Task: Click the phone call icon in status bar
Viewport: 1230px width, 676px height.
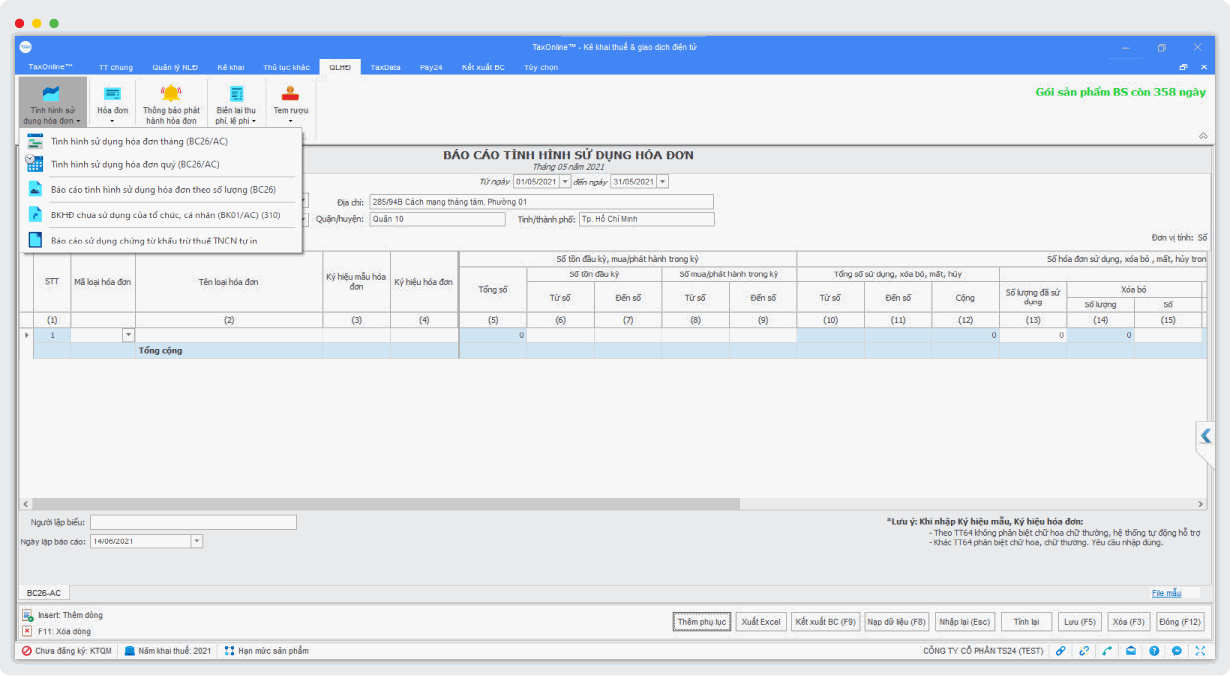Action: pyautogui.click(x=1107, y=651)
